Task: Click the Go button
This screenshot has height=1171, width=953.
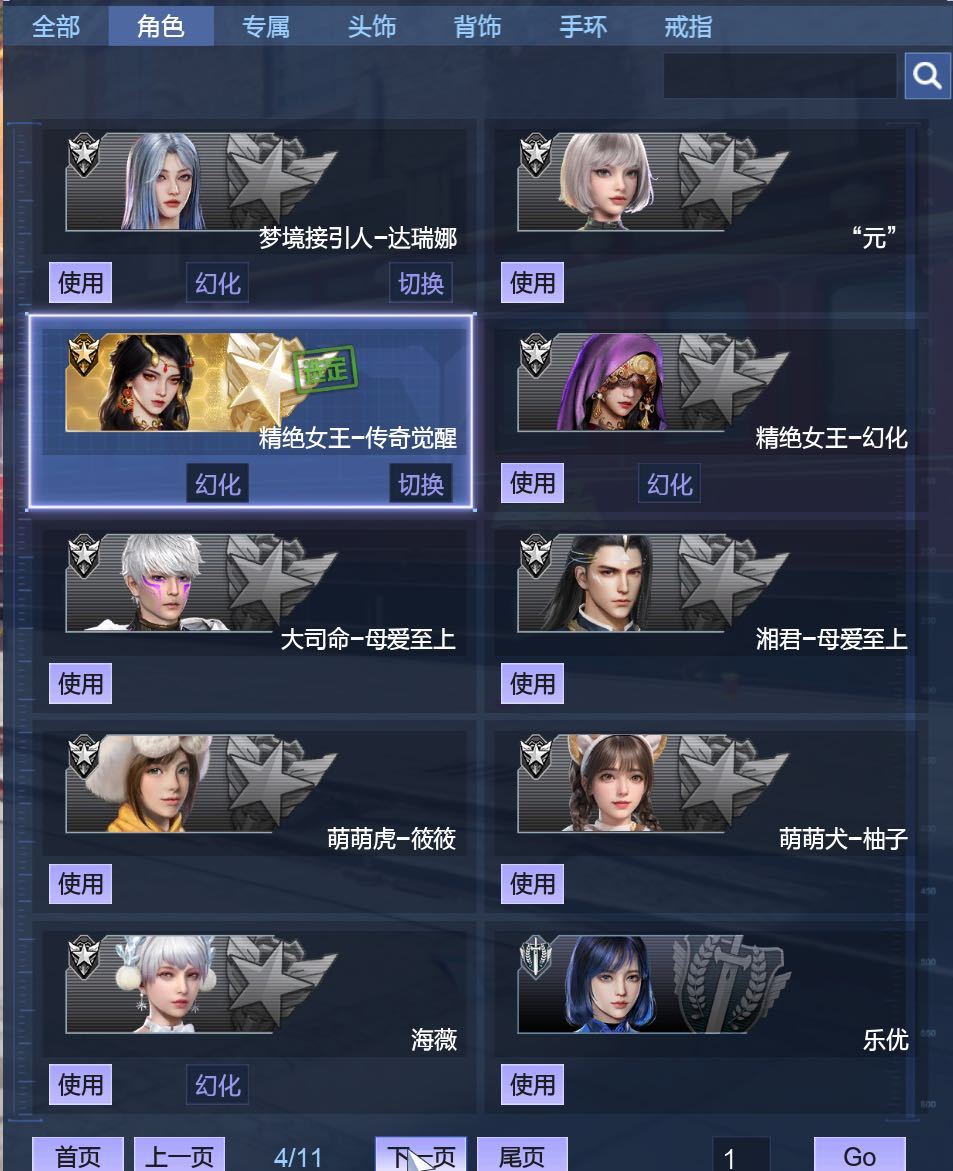Action: pos(859,1155)
